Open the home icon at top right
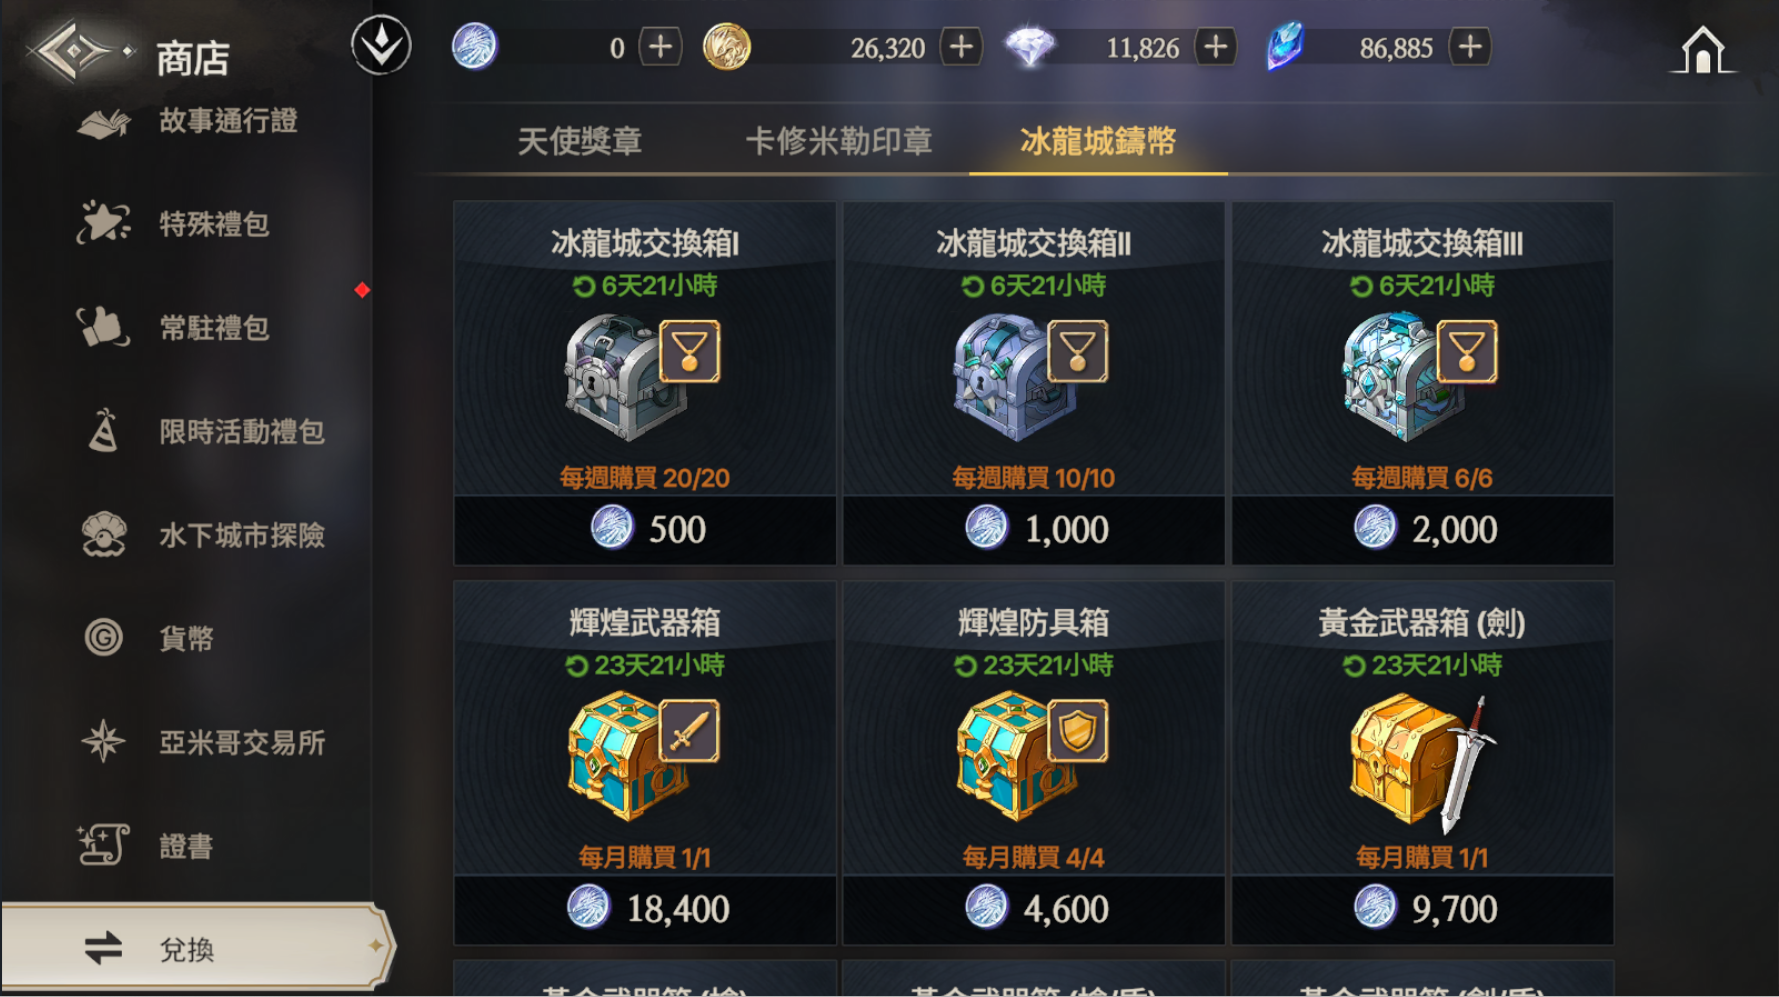The height and width of the screenshot is (997, 1779). tap(1703, 50)
